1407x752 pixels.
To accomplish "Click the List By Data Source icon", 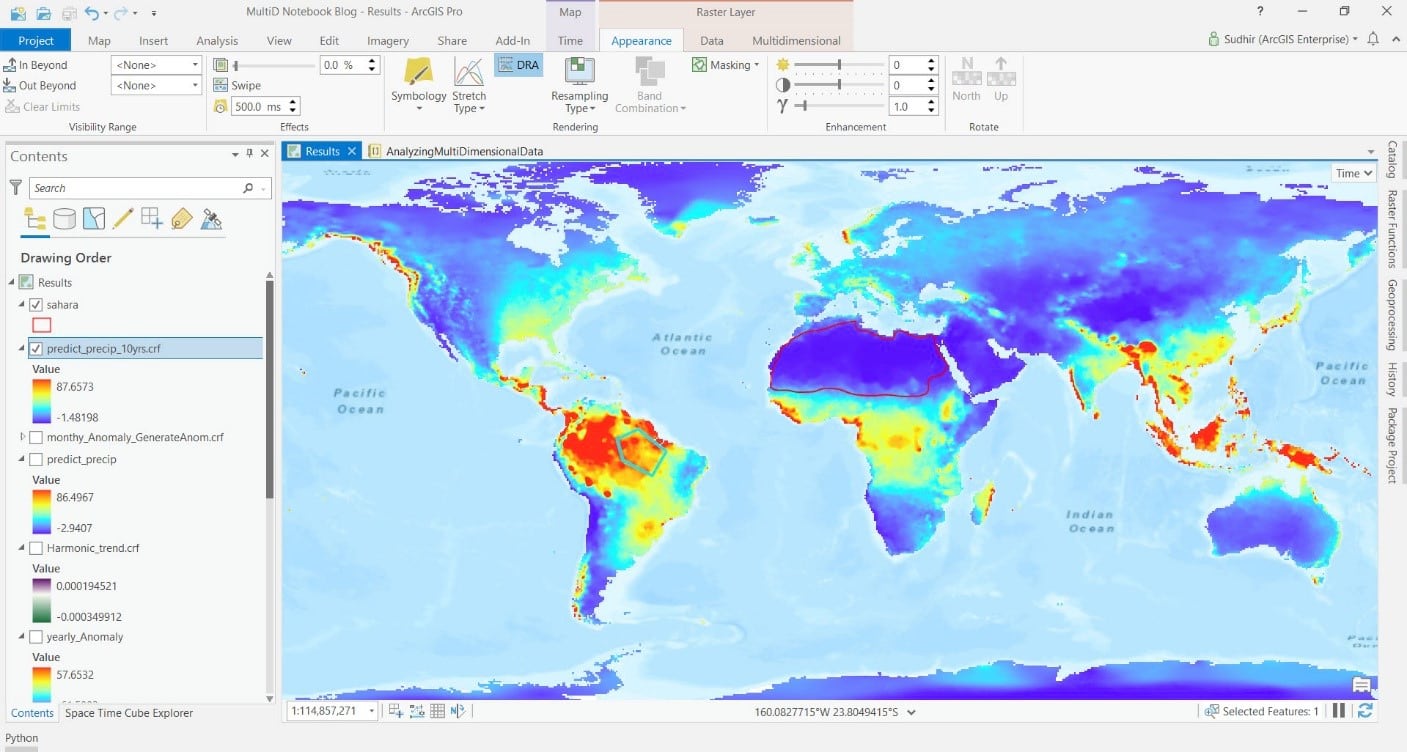I will (x=64, y=218).
